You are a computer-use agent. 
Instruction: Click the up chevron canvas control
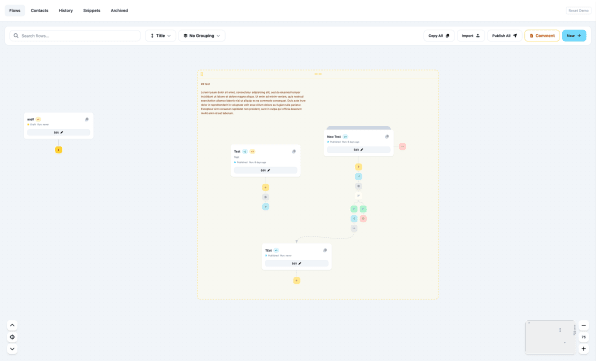12,325
